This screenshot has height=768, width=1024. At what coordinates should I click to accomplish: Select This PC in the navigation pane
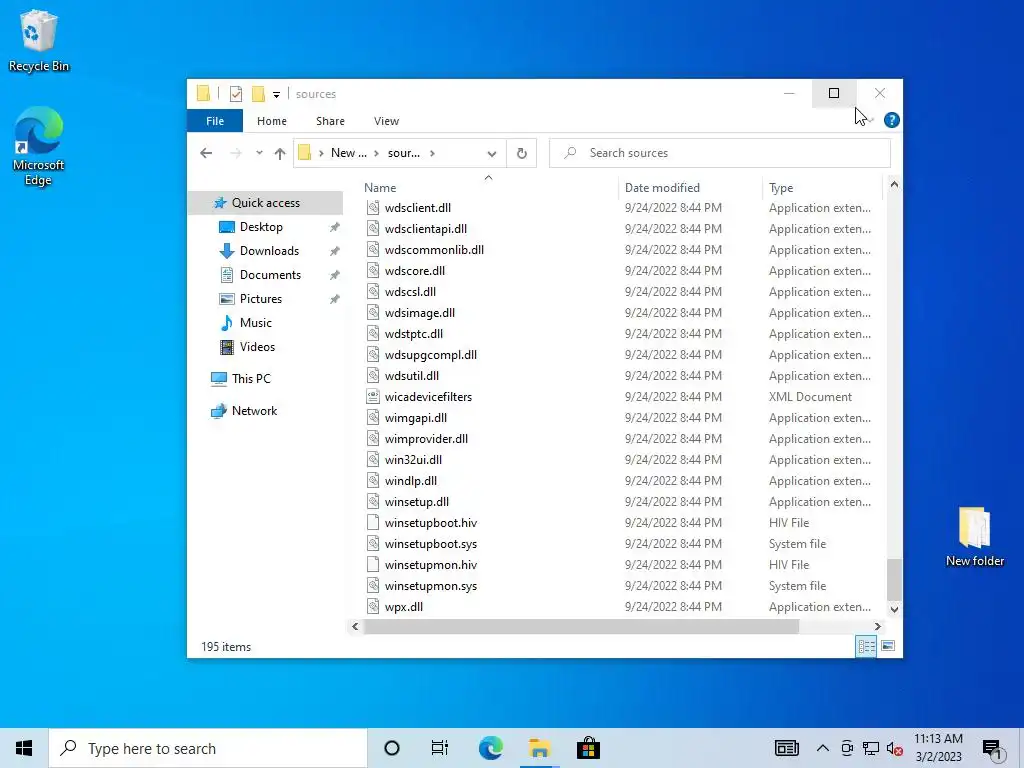click(x=251, y=379)
